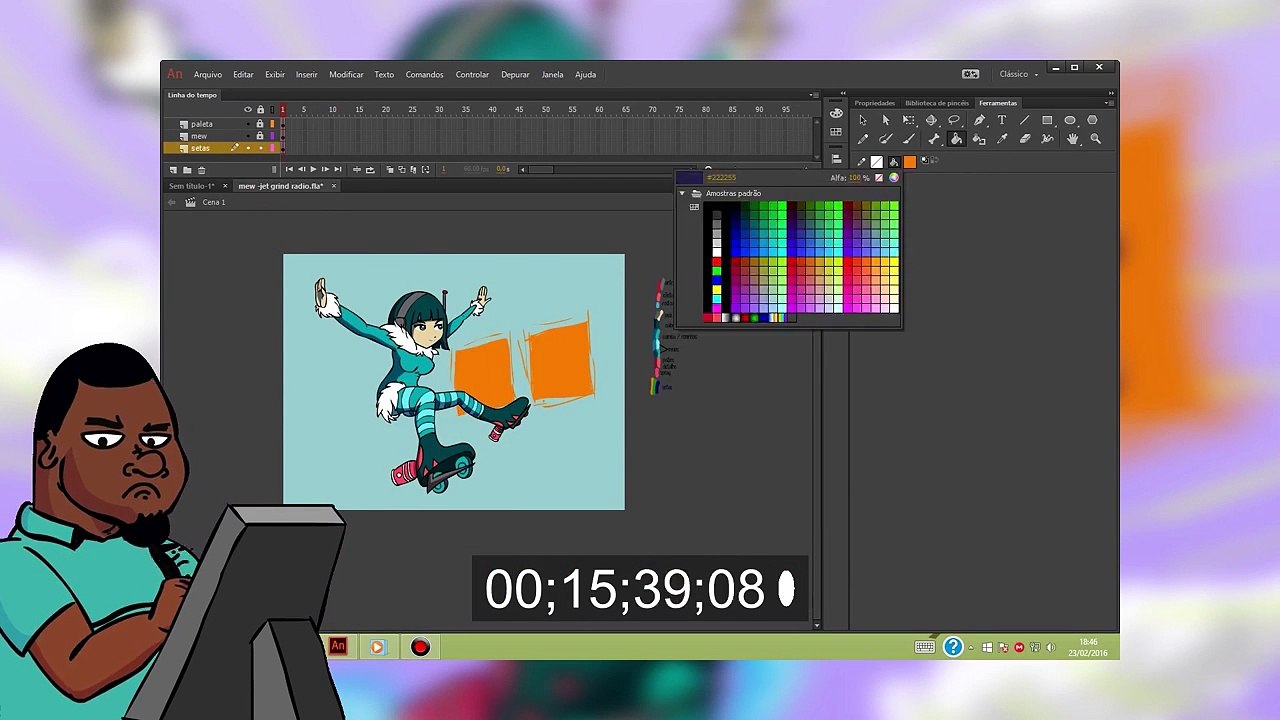Select the Eraser tool
This screenshot has height=720, width=1280.
tap(1025, 139)
